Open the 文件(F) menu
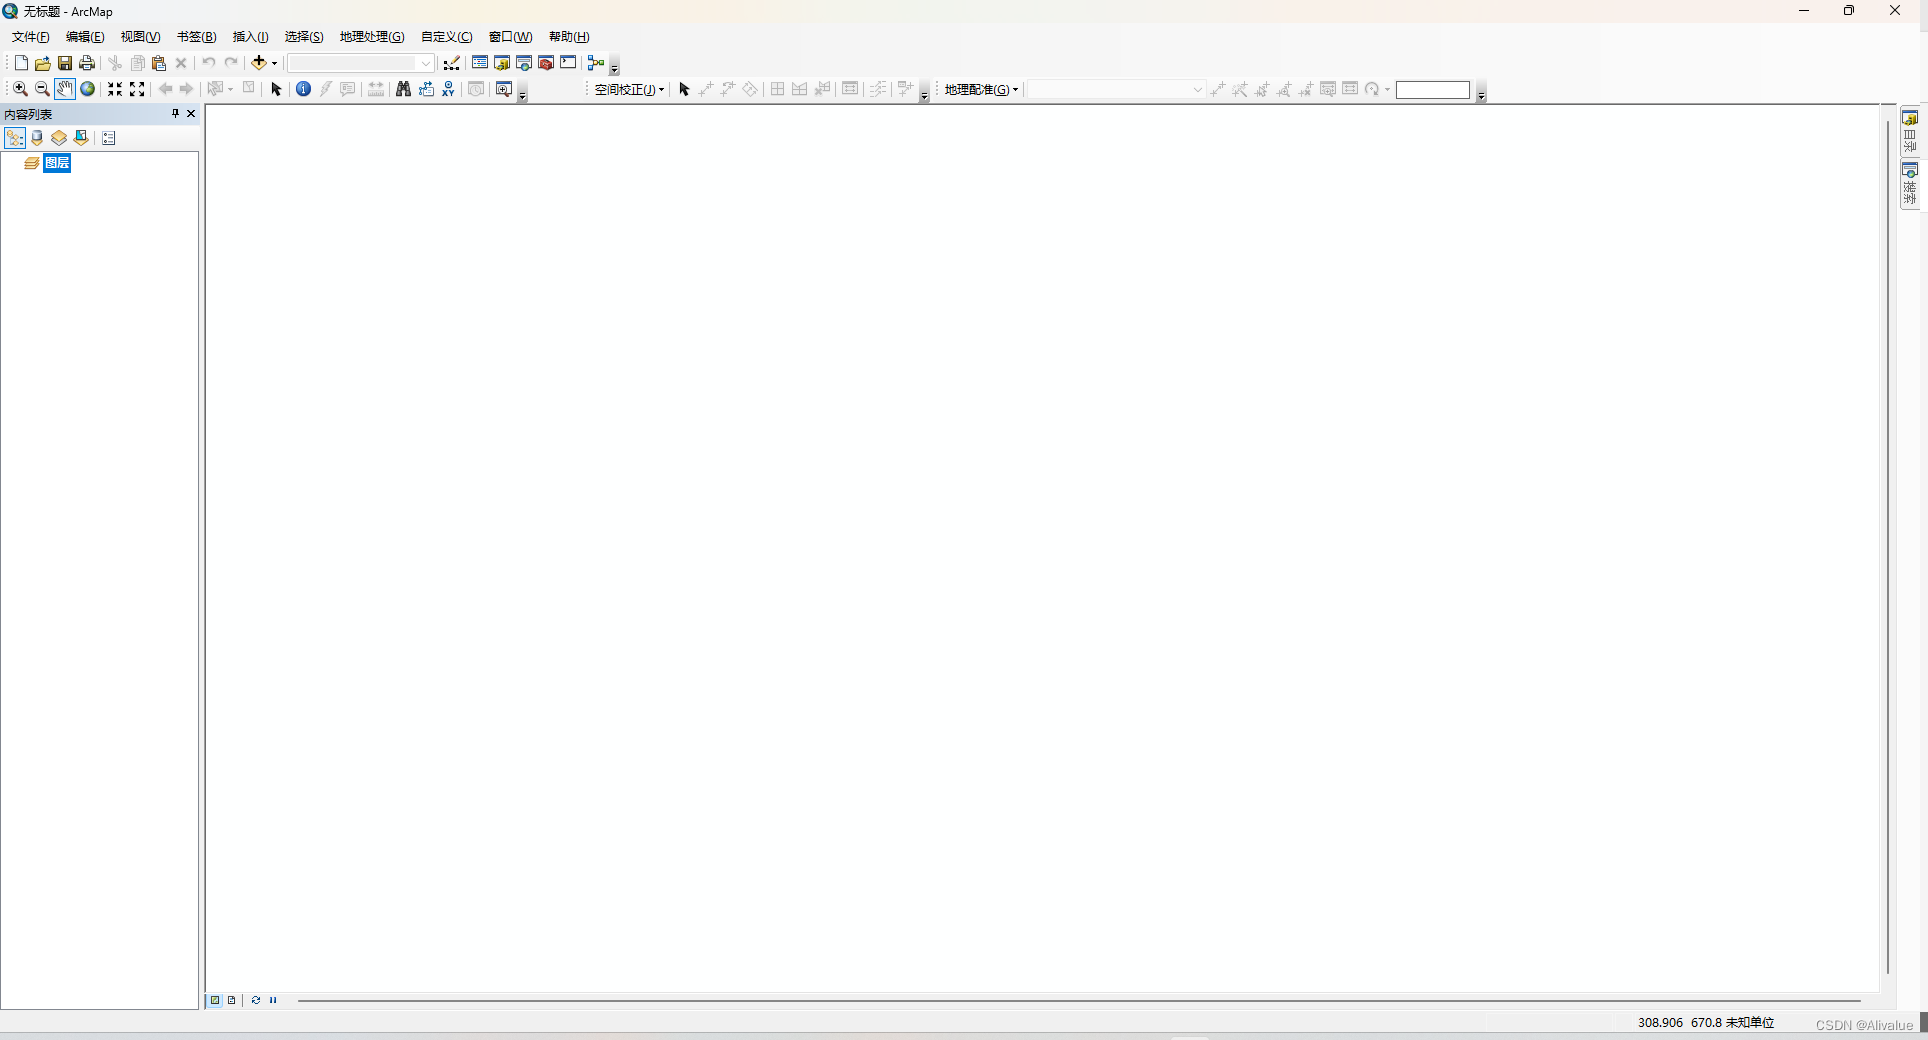Viewport: 1928px width, 1040px height. (31, 37)
